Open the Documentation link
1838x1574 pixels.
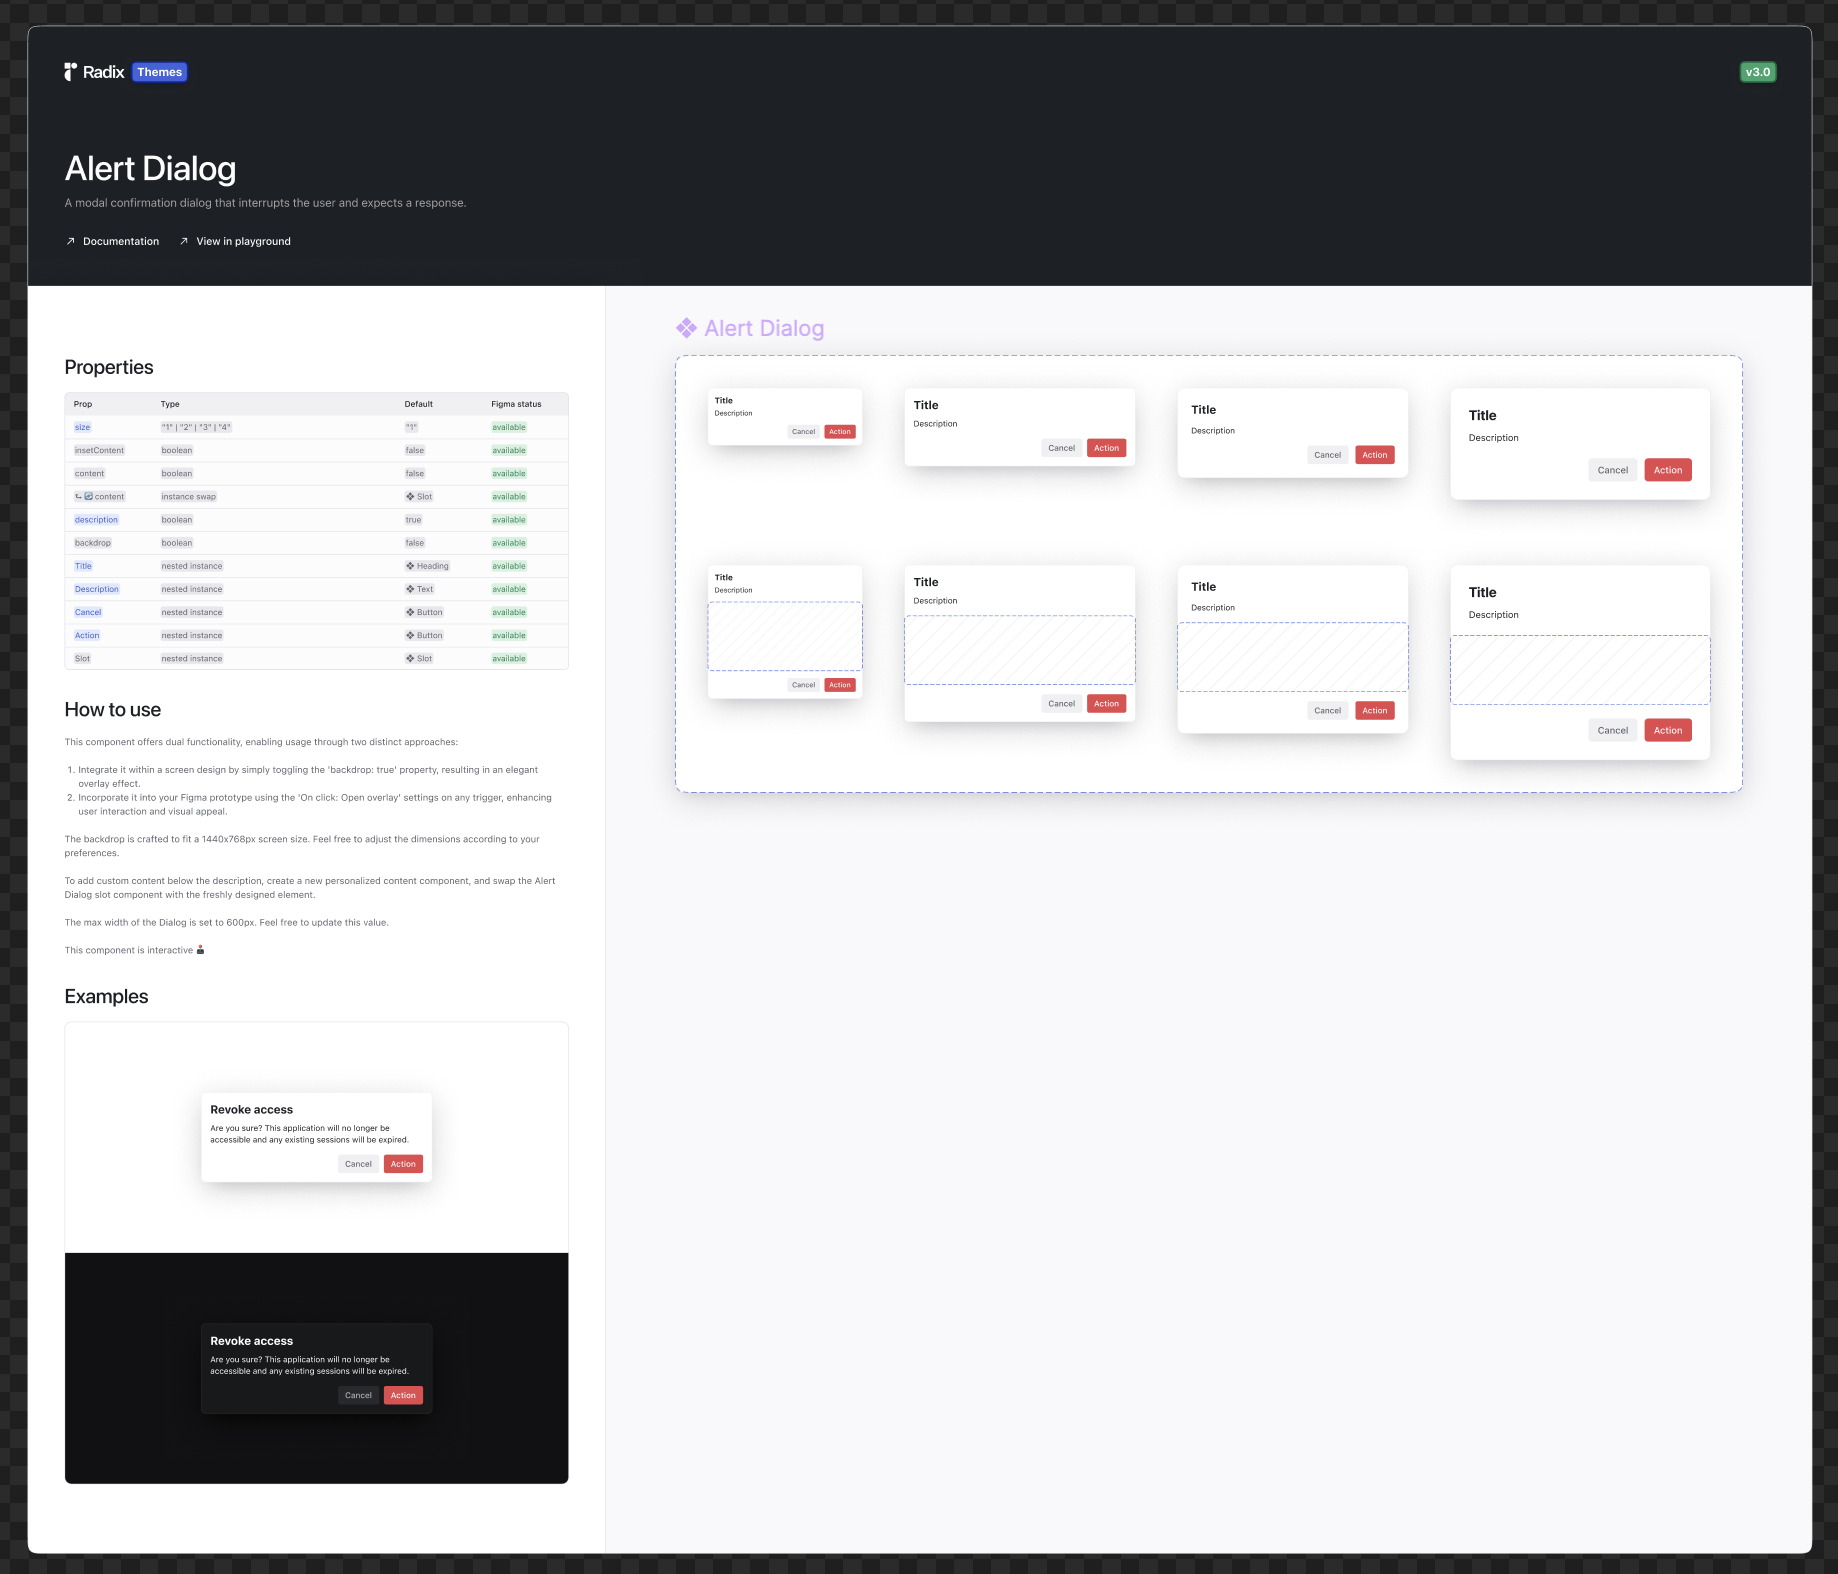(120, 241)
